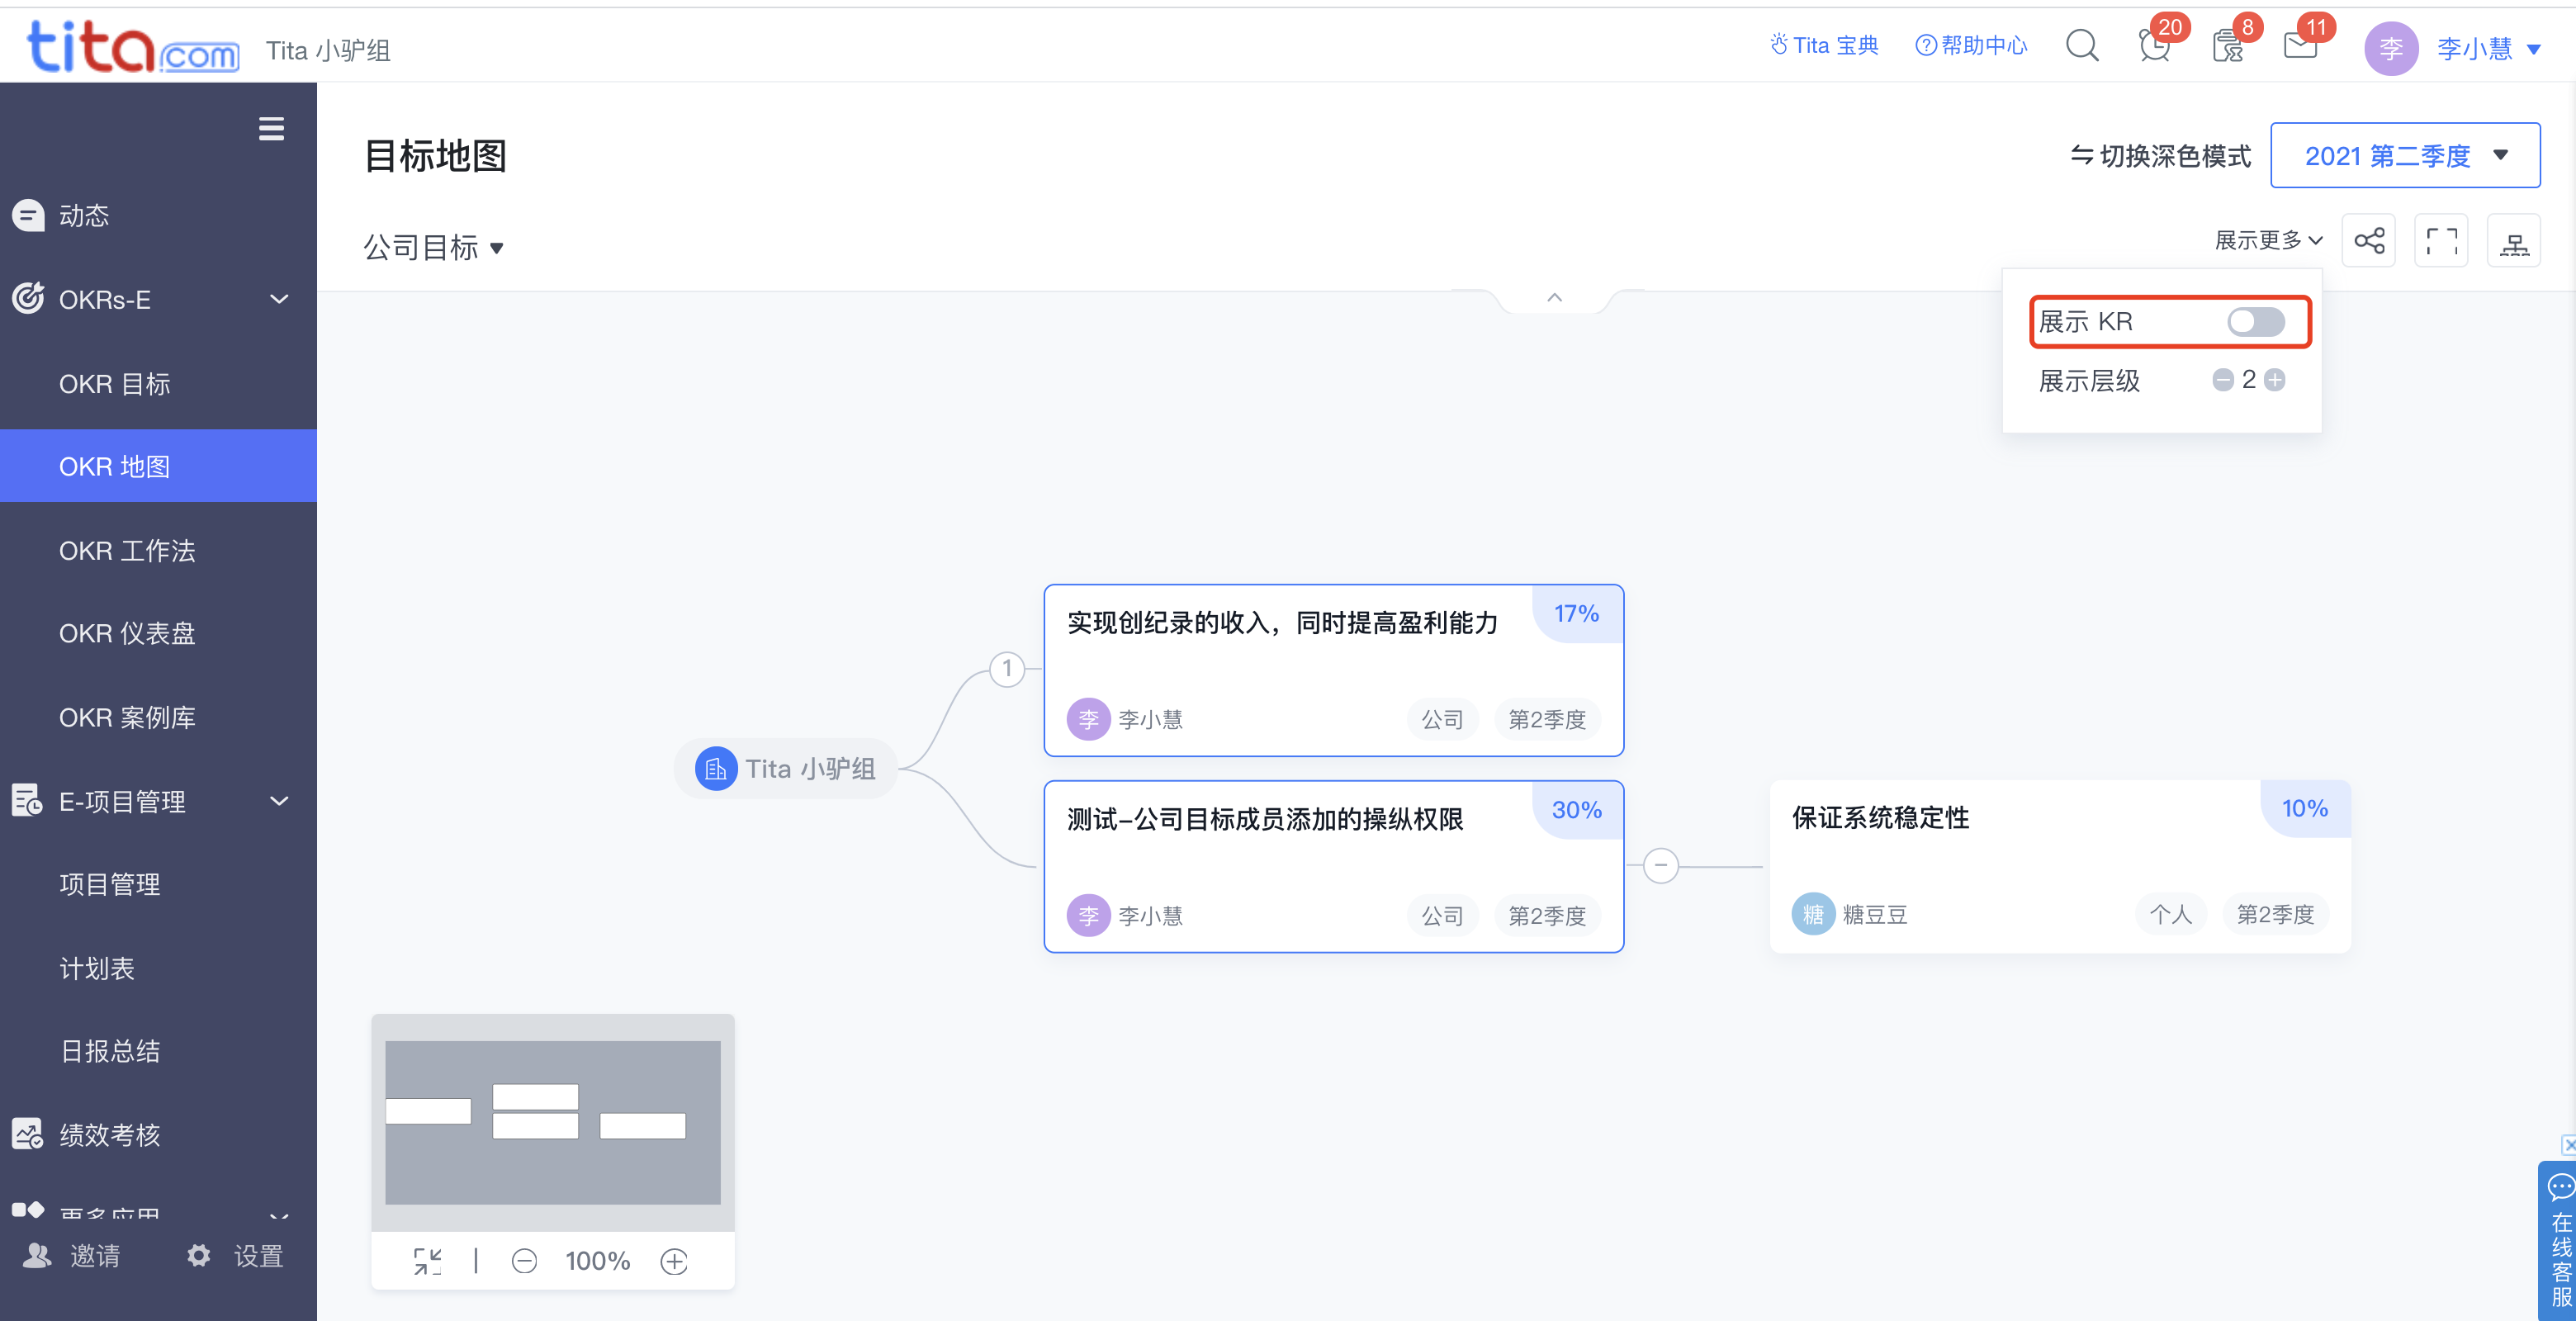Viewport: 2576px width, 1321px height.
Task: Open the 在线客服 chat widget
Action: (2559, 1240)
